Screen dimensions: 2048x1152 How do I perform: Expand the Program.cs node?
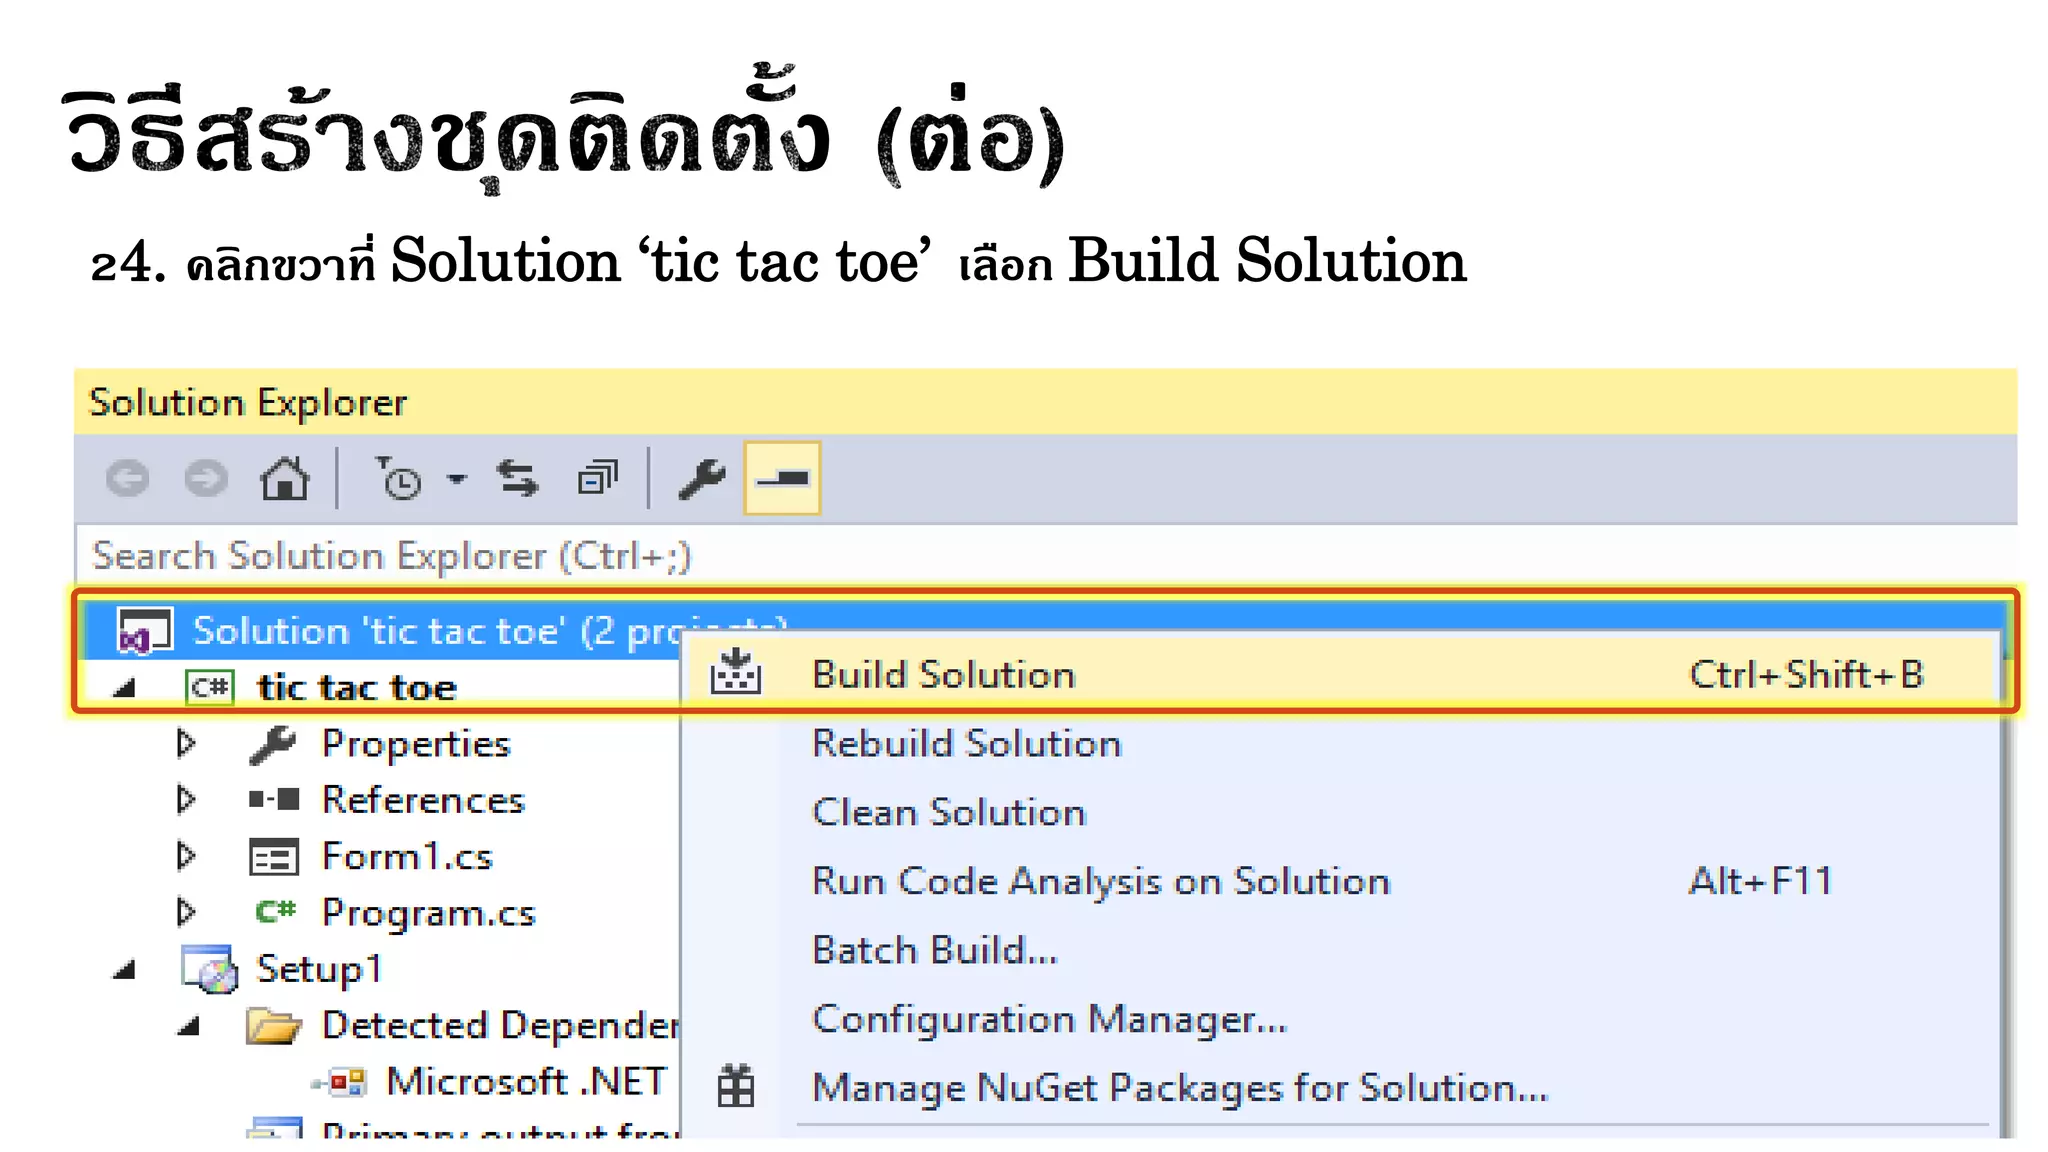186,912
